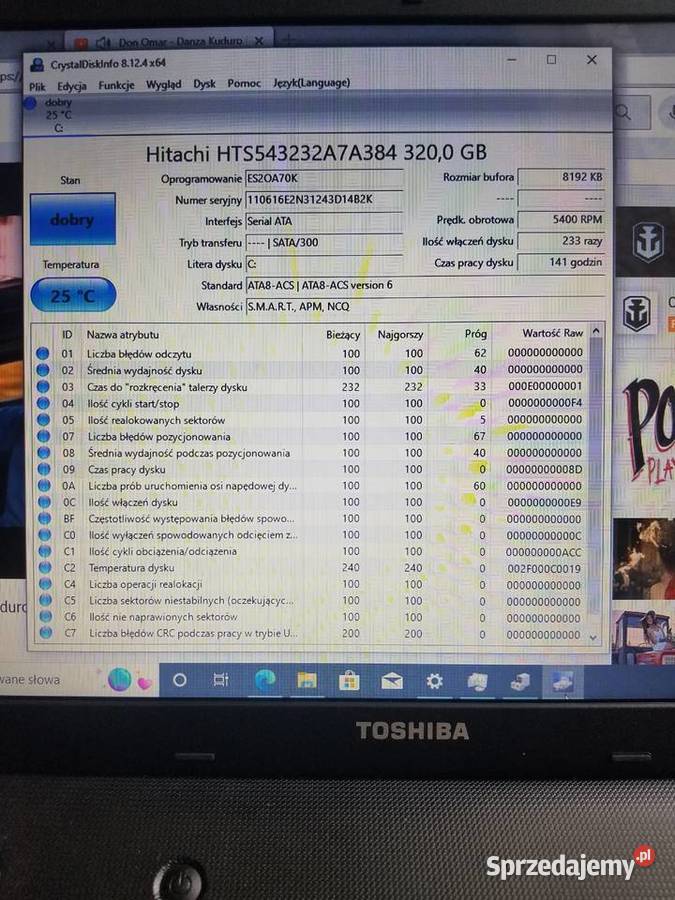Click the Tryb transferu SATA/300 field
The width and height of the screenshot is (675, 900).
[324, 242]
